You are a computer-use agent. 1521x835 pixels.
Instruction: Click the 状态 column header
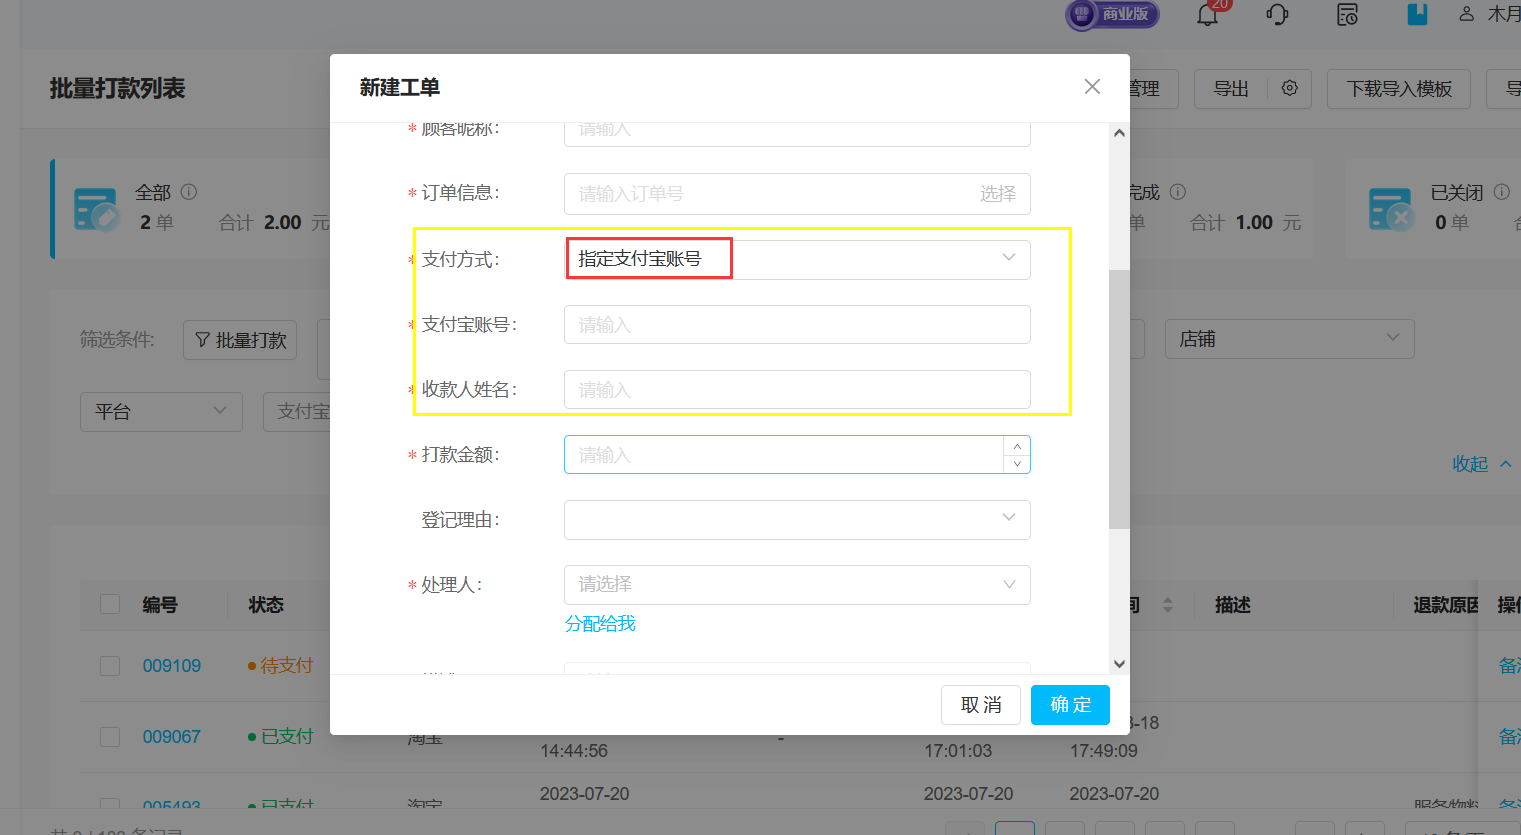pyautogui.click(x=266, y=605)
